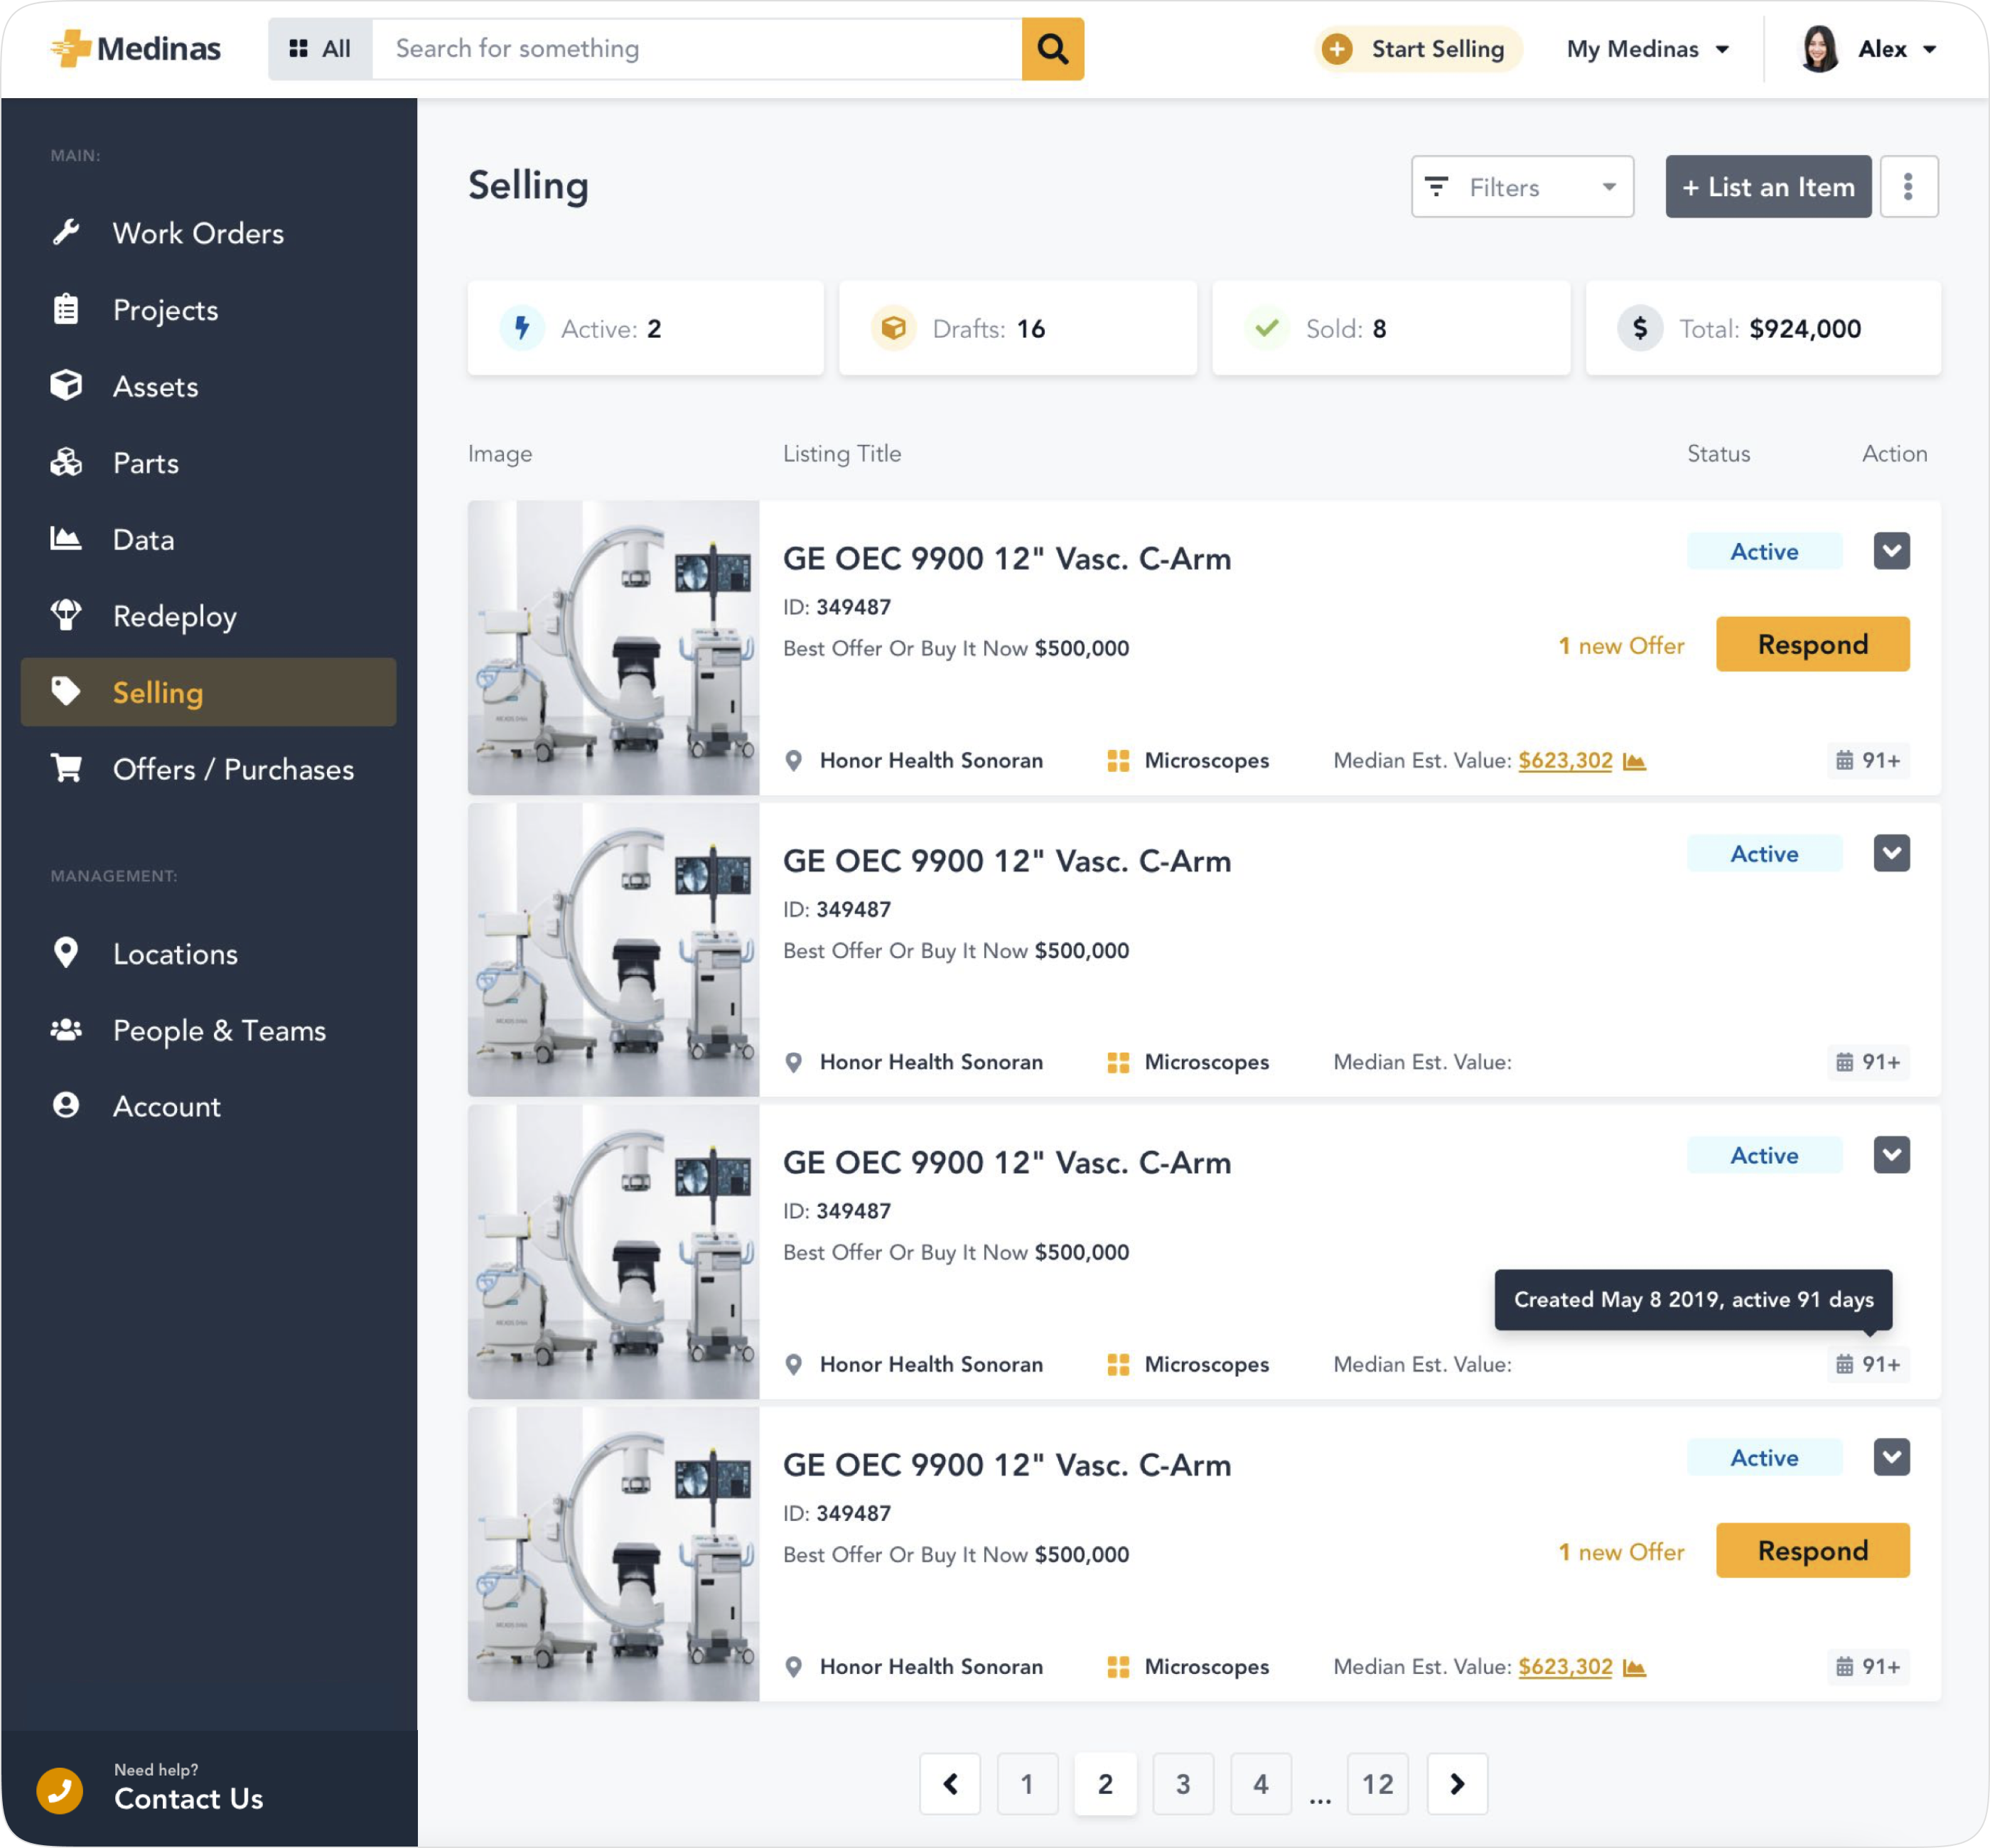
Task: Open Projects via its clipboard icon
Action: click(x=66, y=309)
